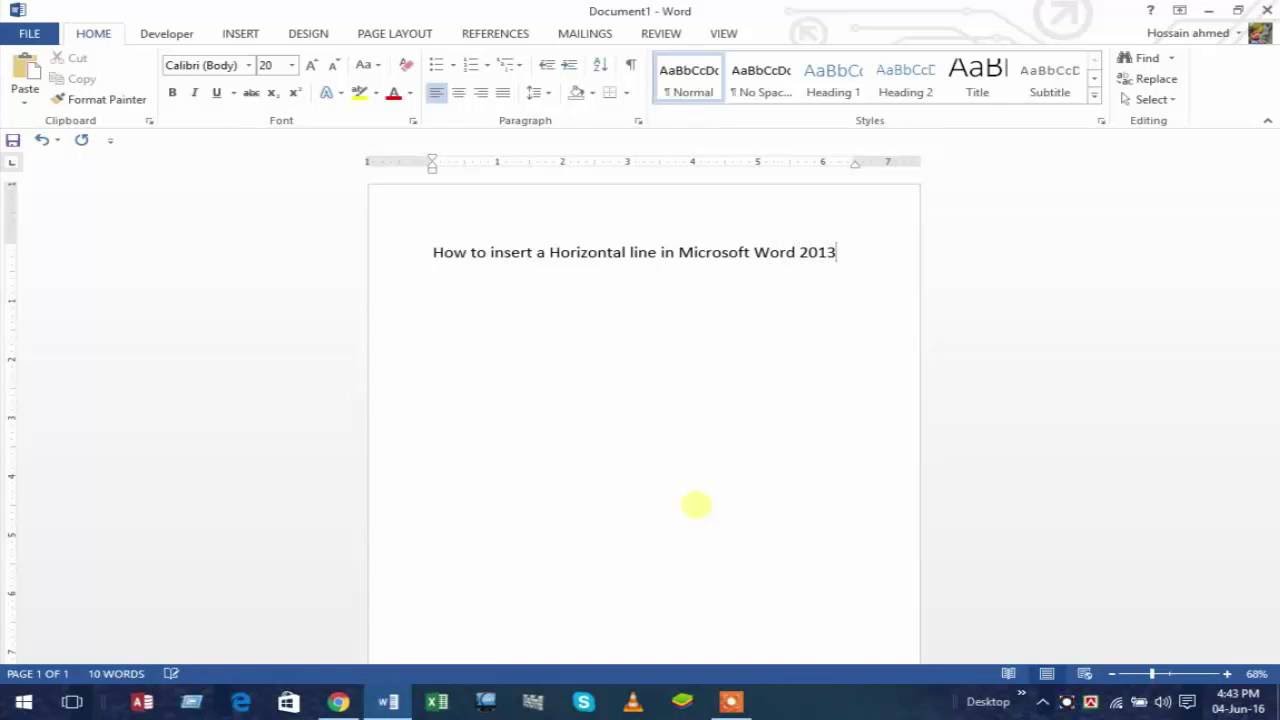Click the Multilevel List icon
The height and width of the screenshot is (720, 1280).
[506, 65]
